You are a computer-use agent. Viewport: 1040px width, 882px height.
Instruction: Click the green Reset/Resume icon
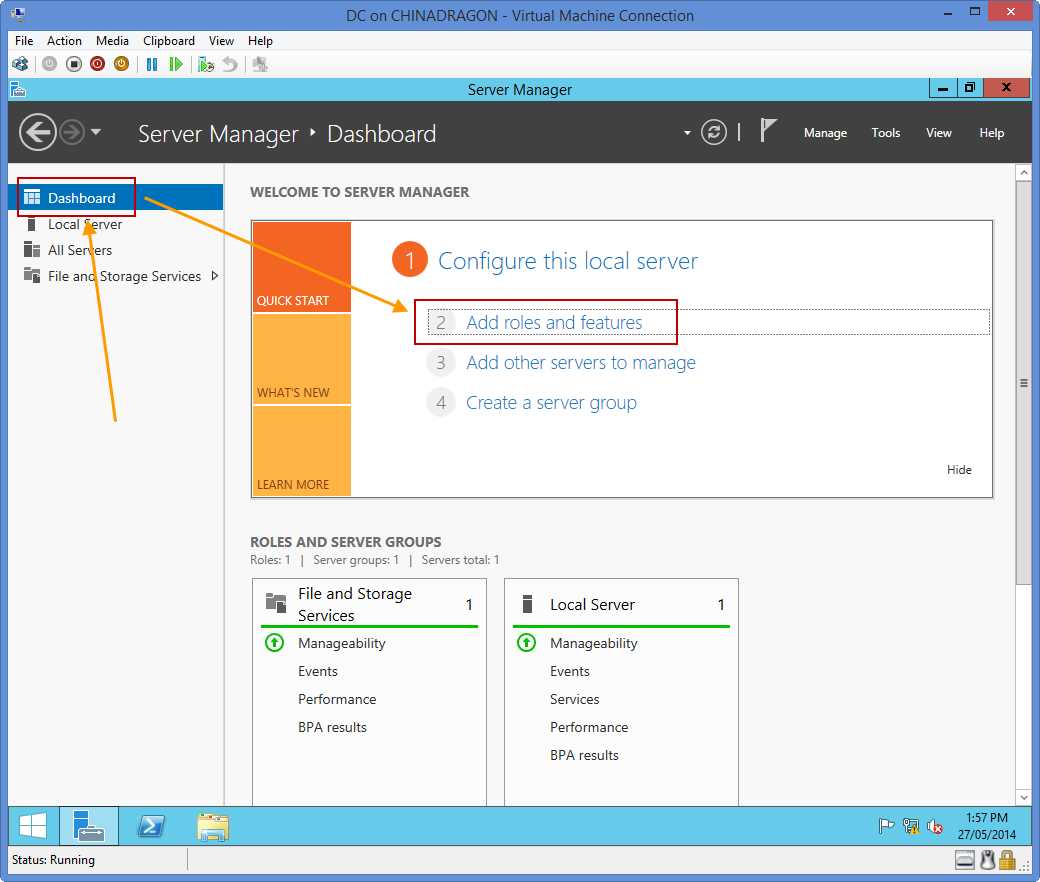pyautogui.click(x=176, y=64)
